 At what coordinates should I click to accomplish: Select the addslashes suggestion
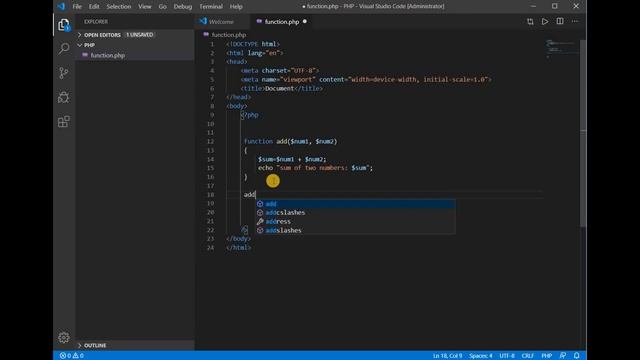356,230
